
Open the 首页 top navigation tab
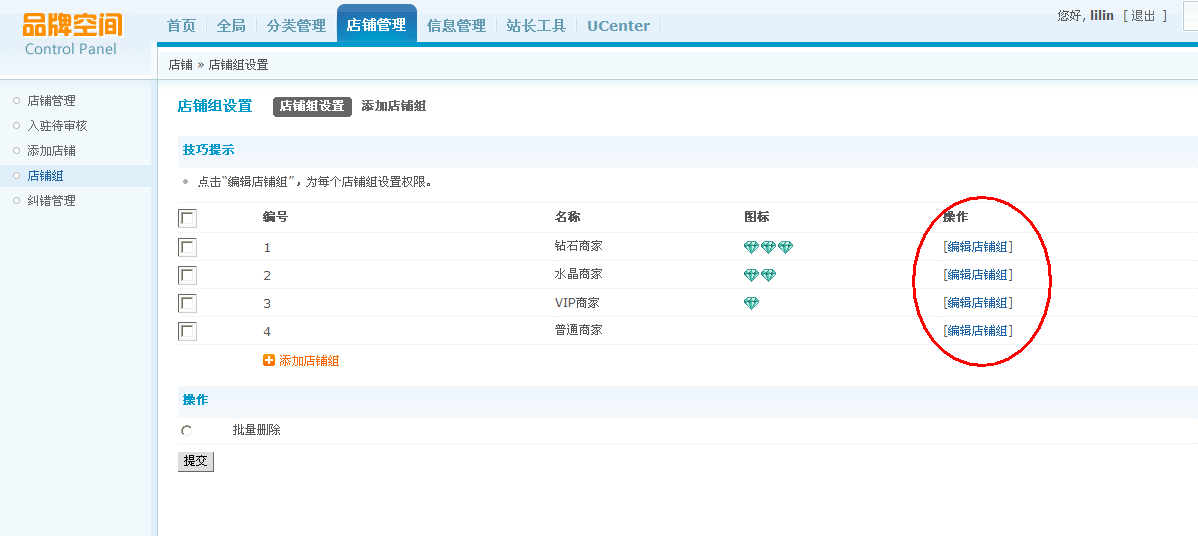pyautogui.click(x=182, y=25)
